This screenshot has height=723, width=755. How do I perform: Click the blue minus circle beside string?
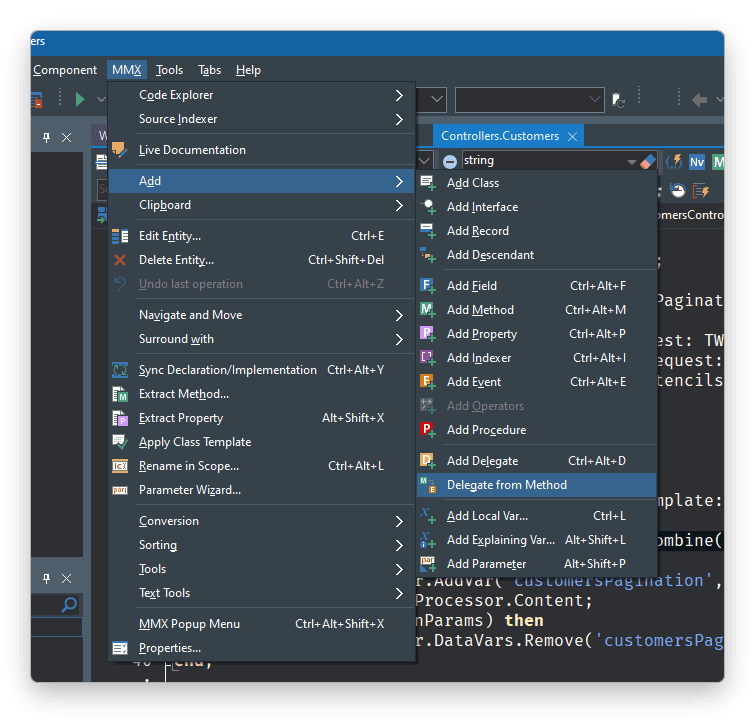tap(450, 162)
